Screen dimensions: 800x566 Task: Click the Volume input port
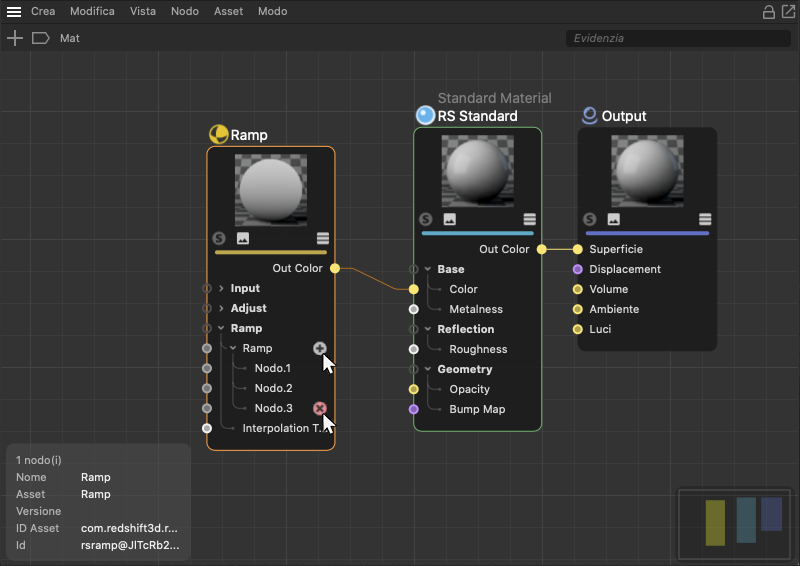pyautogui.click(x=578, y=289)
